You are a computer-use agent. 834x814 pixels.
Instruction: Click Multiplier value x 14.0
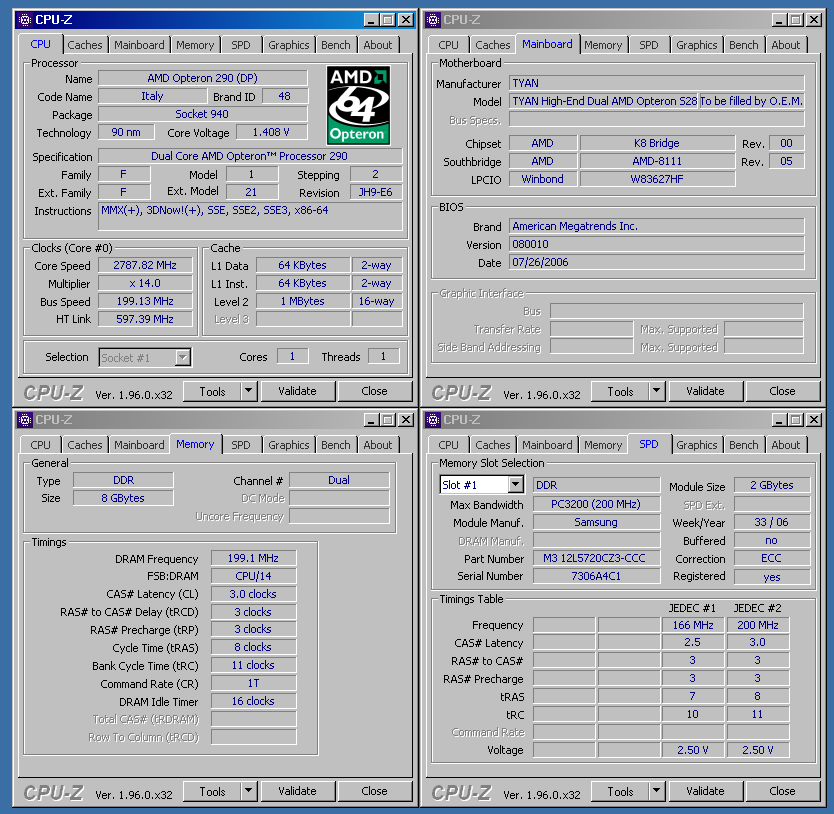(145, 283)
